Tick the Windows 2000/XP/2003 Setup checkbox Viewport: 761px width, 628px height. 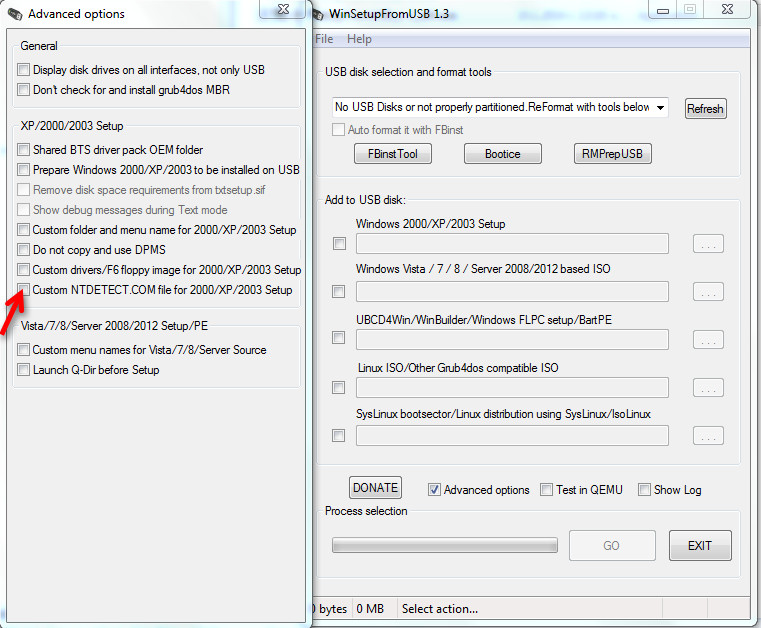(339, 243)
